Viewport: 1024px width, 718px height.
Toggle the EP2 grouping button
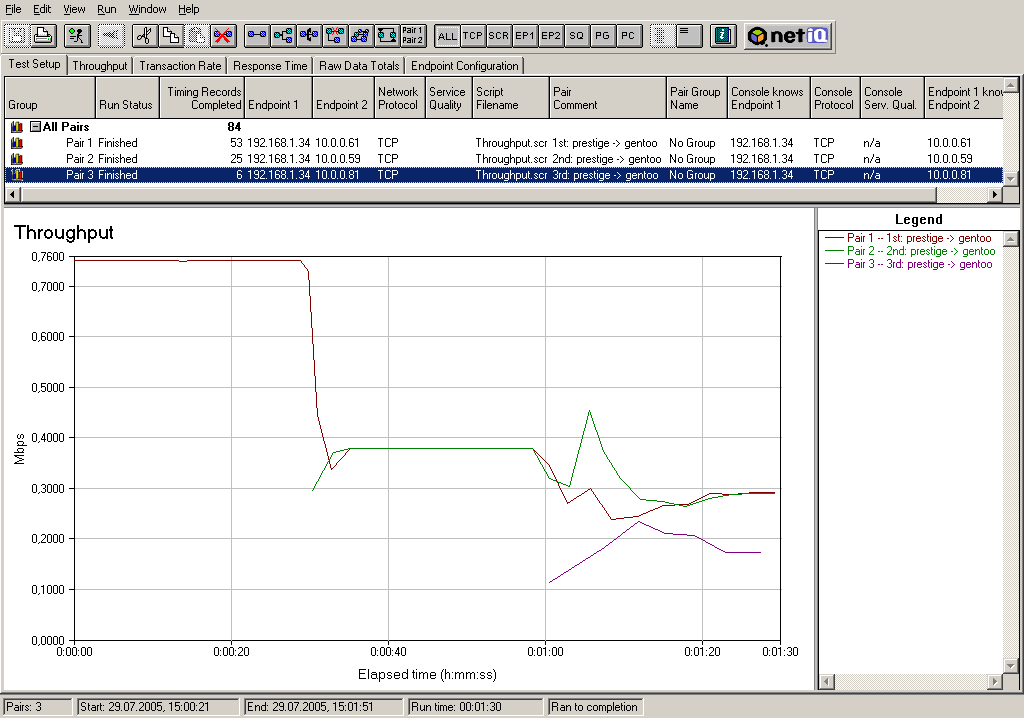click(x=551, y=35)
